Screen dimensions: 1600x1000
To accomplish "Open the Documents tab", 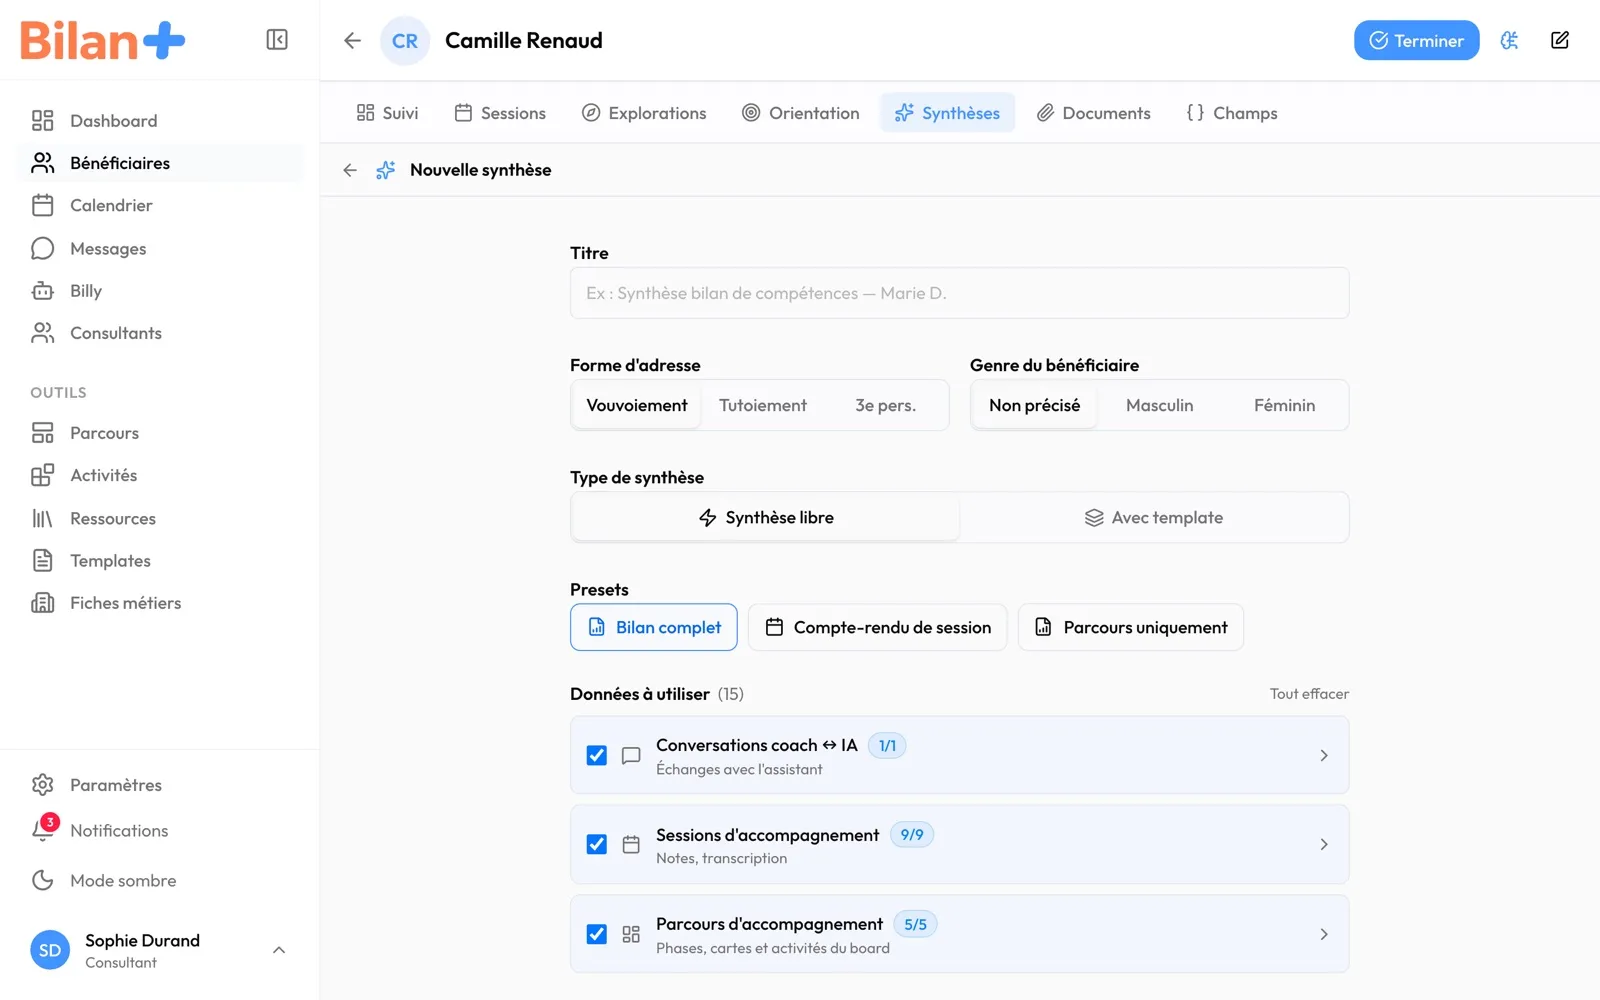I will (1093, 113).
